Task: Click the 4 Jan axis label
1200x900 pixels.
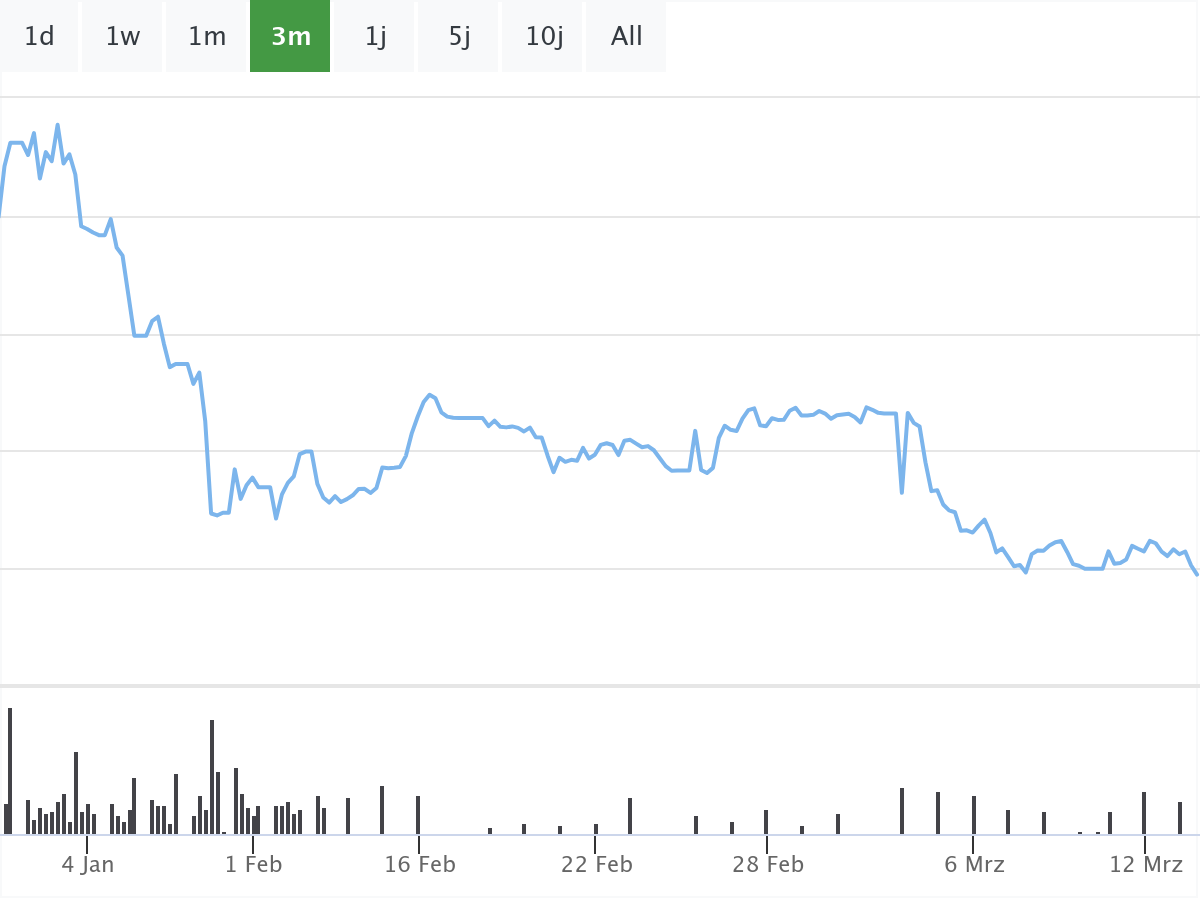Action: point(88,865)
